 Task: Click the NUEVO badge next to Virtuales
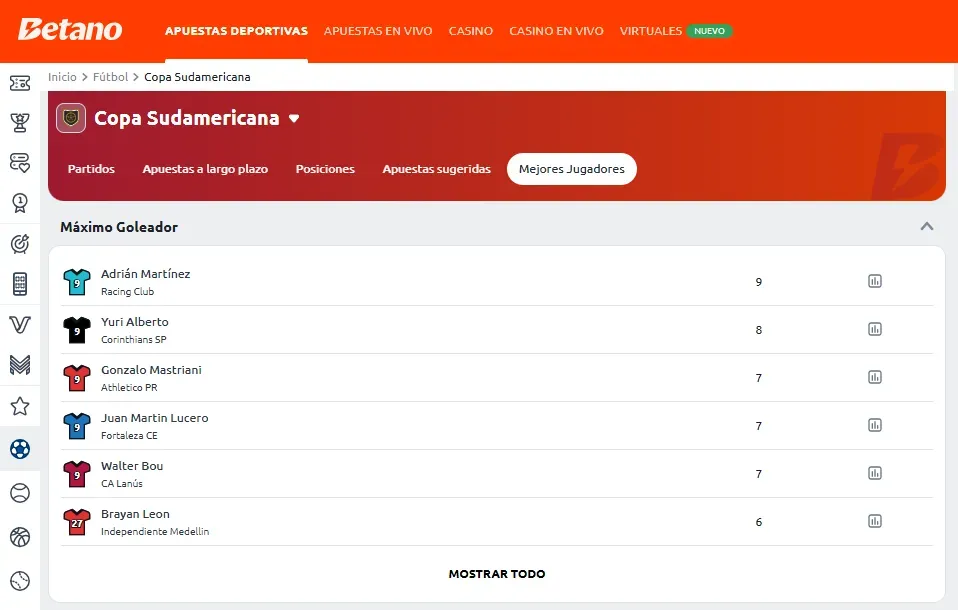709,31
